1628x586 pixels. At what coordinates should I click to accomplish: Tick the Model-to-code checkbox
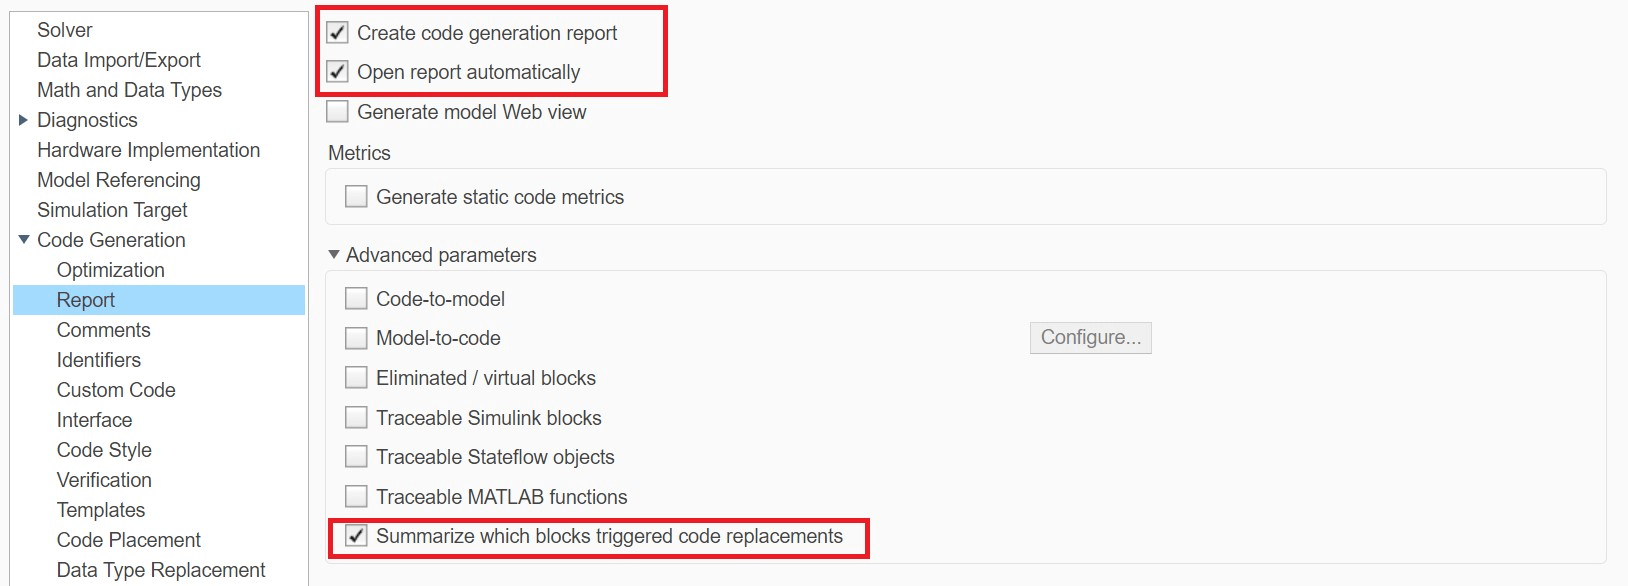tap(356, 338)
